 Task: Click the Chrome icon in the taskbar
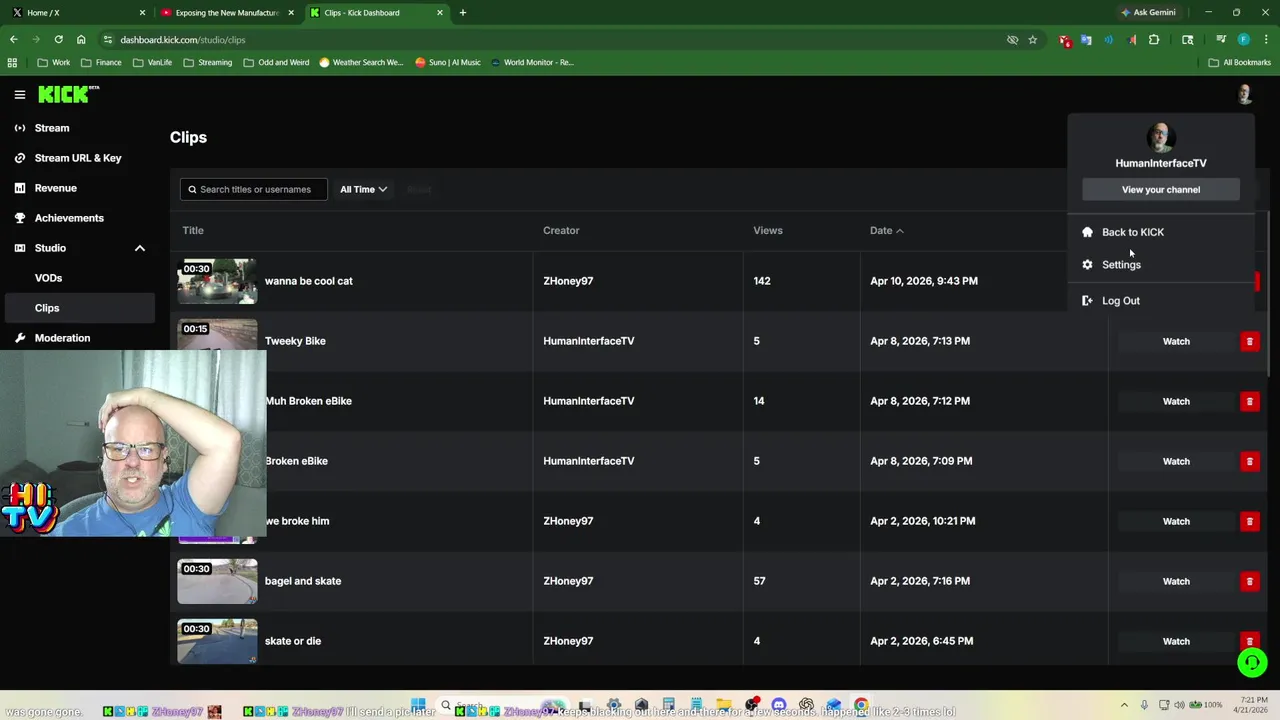(861, 705)
